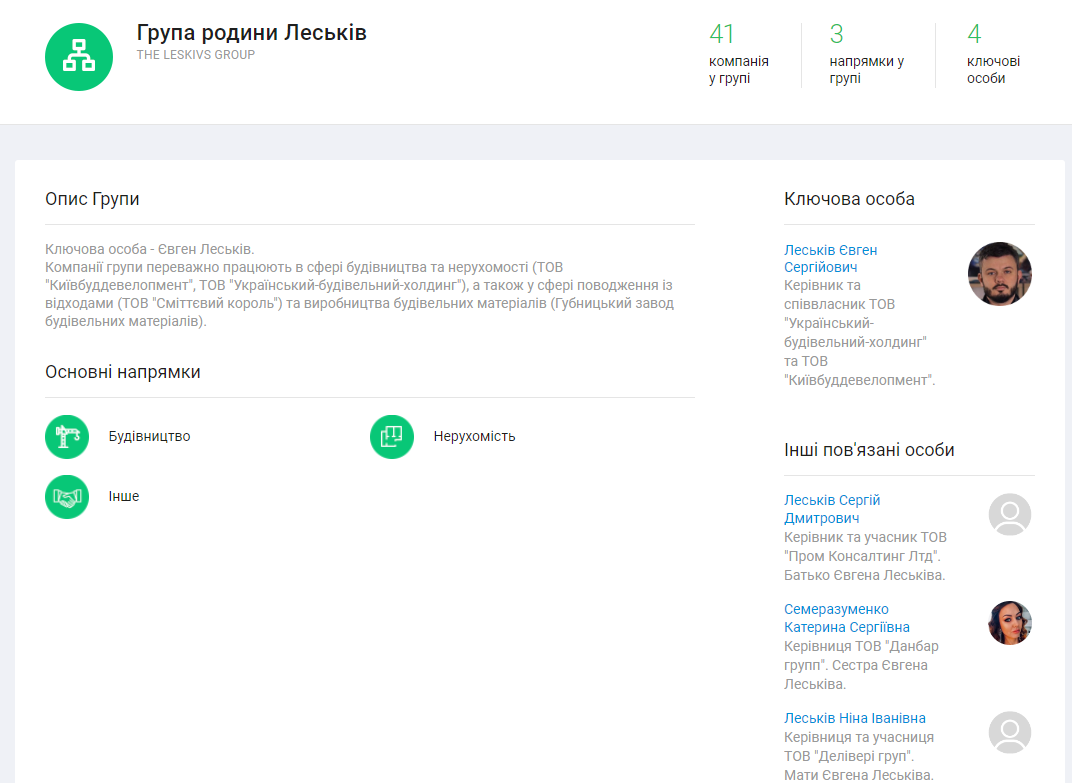Open Леськів Євген Сергійович profile link
The image size is (1072, 783).
[831, 258]
